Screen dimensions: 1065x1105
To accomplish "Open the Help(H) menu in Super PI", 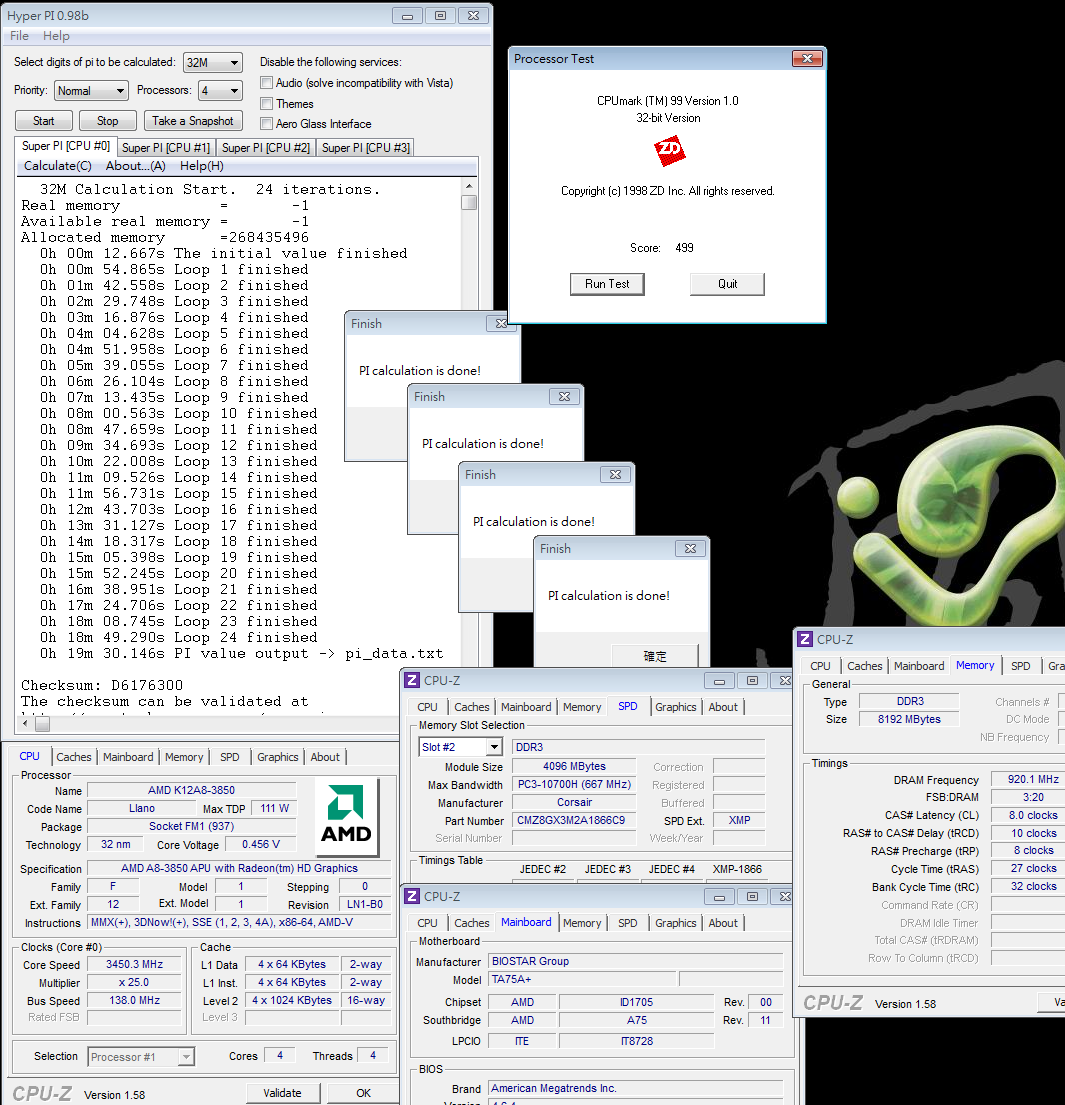I will (x=202, y=166).
